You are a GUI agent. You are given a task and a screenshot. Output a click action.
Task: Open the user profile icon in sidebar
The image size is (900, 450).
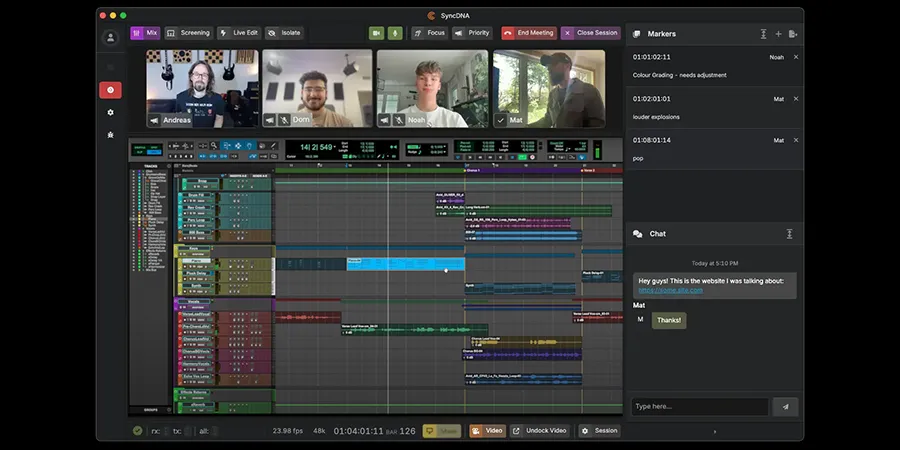click(x=110, y=37)
